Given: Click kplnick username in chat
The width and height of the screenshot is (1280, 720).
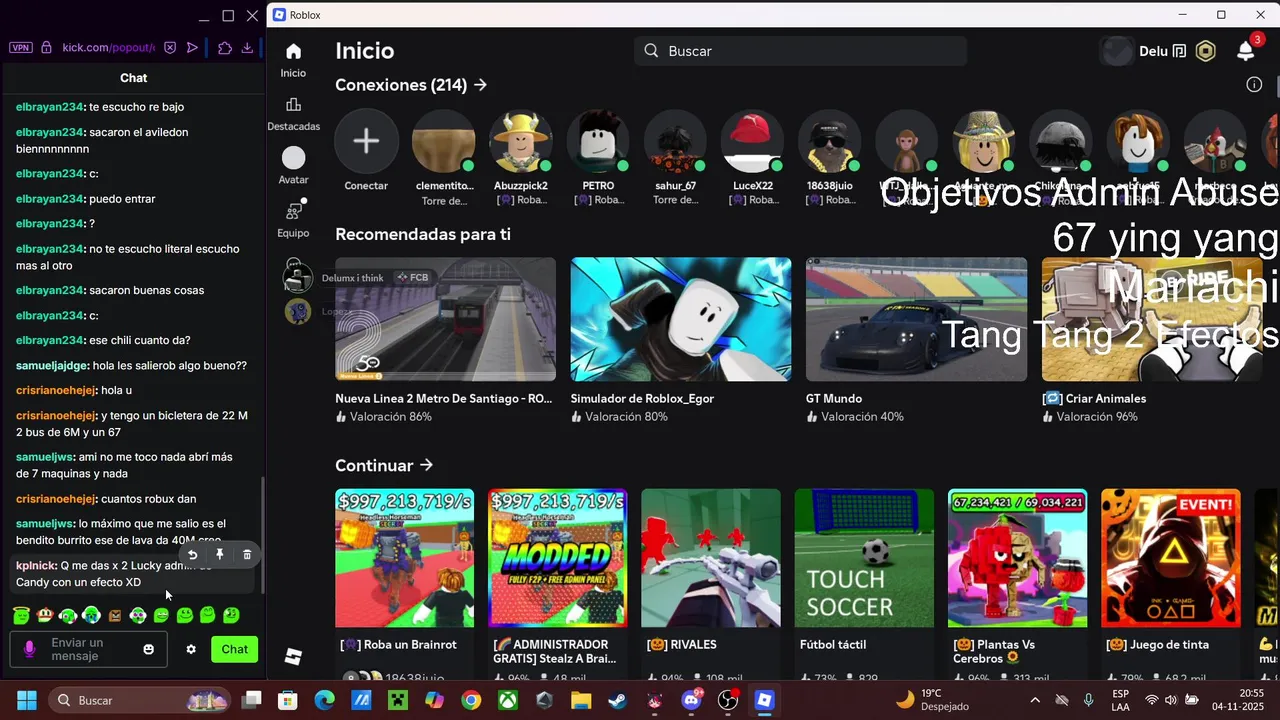Looking at the screenshot, I should [x=35, y=566].
